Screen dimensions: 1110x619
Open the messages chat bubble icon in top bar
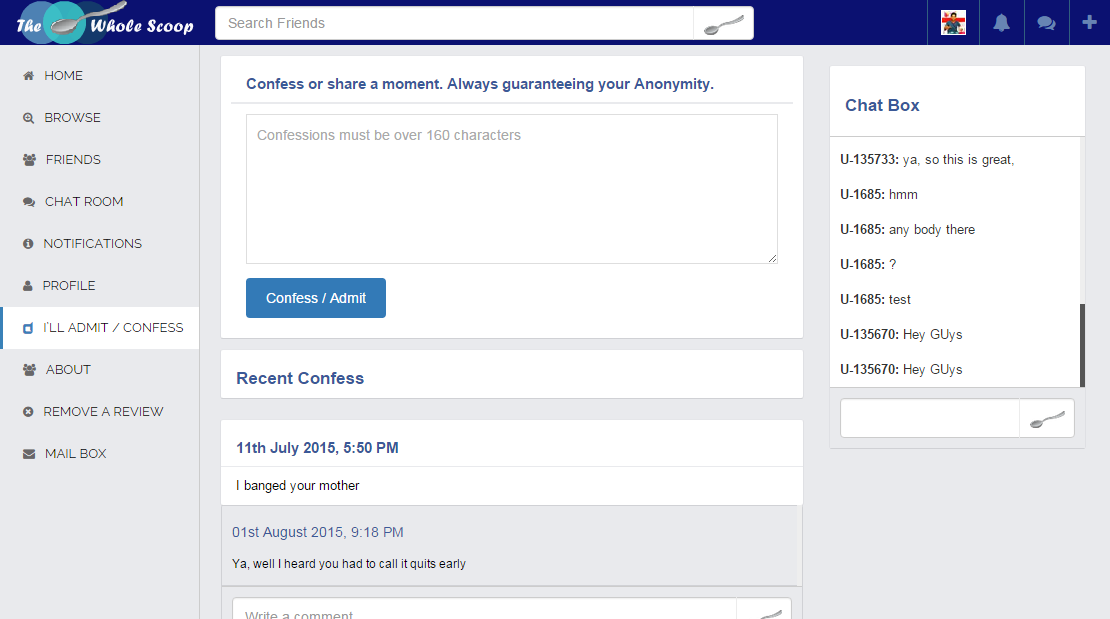point(1046,23)
